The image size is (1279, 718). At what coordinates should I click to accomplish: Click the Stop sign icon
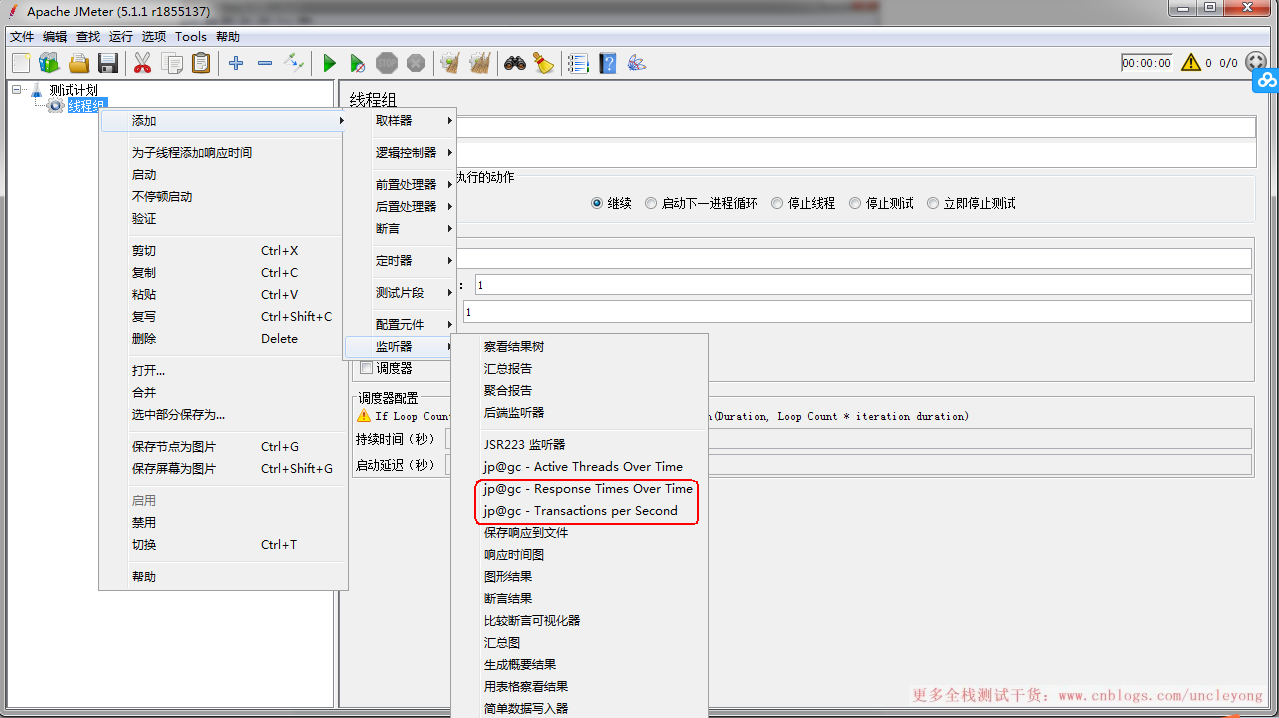click(387, 63)
